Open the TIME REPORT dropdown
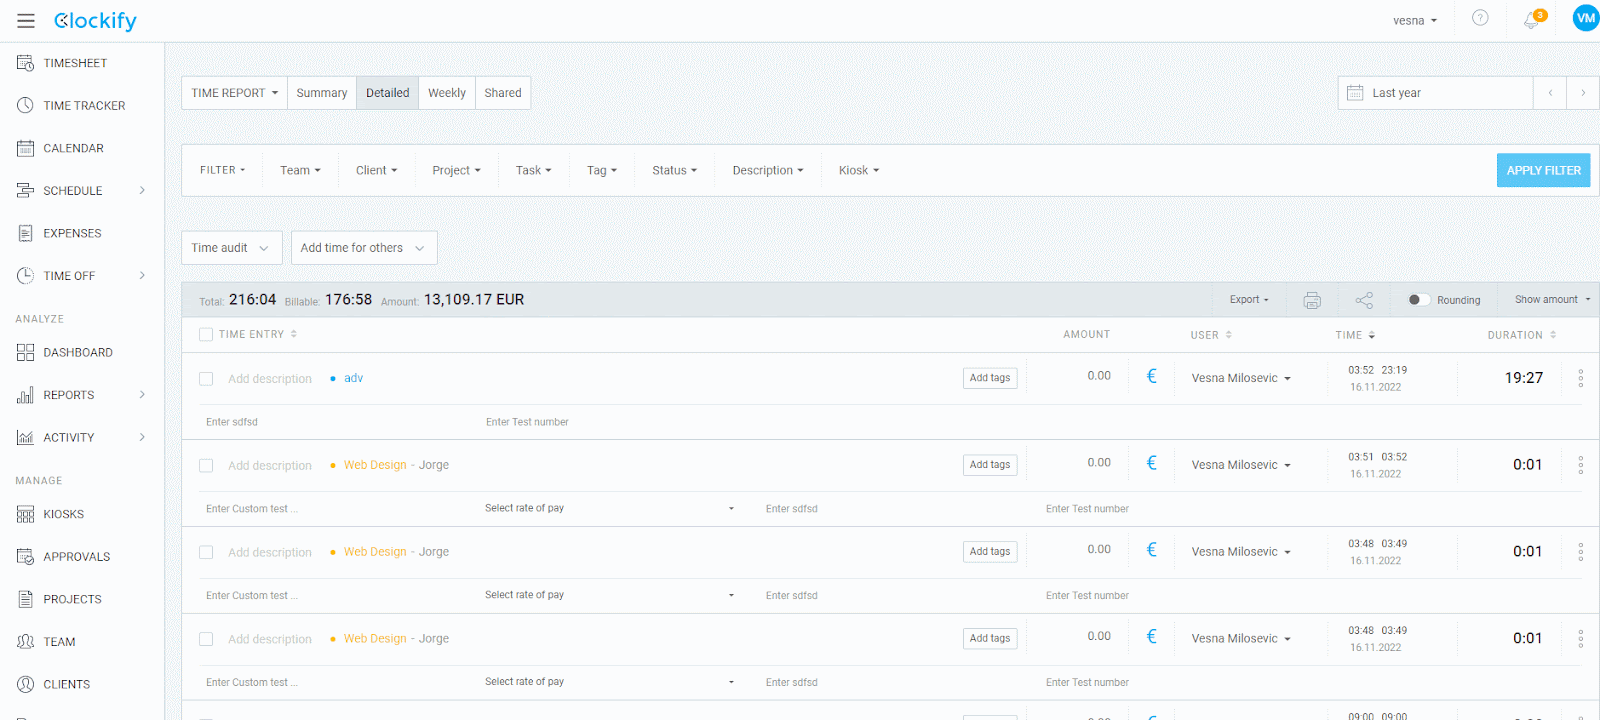The width and height of the screenshot is (1600, 720). [234, 93]
